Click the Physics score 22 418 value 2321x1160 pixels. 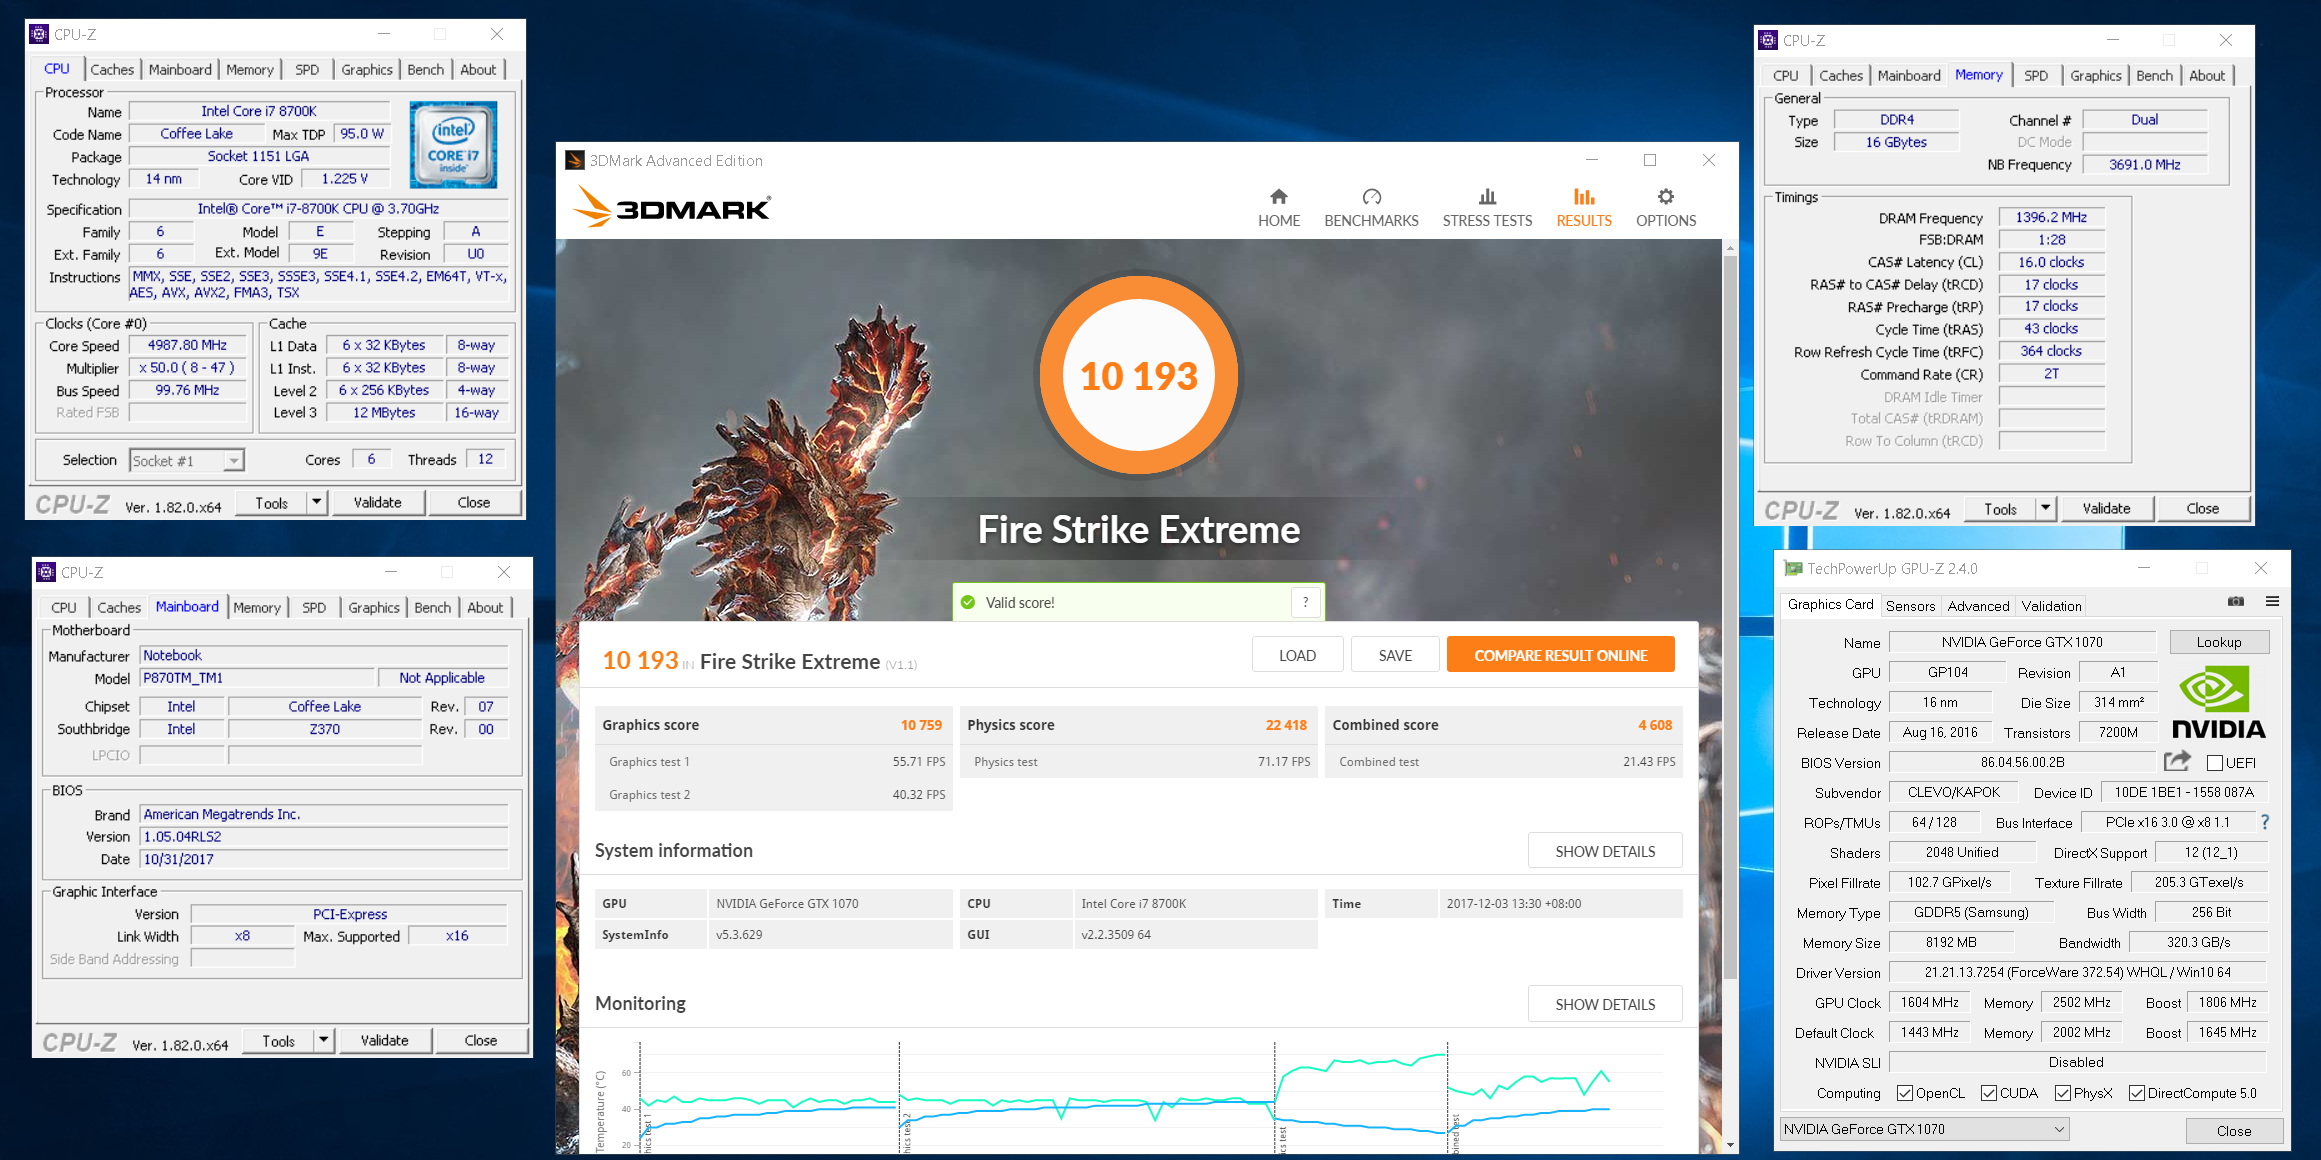[1286, 725]
